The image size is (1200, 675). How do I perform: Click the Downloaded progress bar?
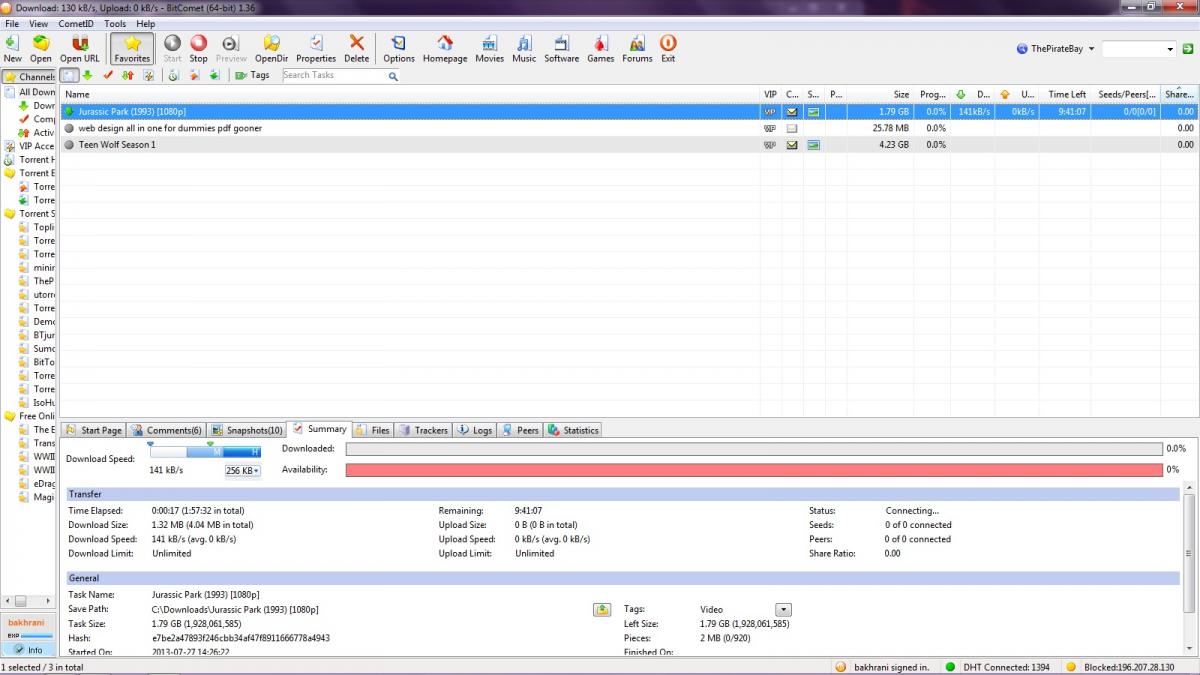tap(754, 449)
